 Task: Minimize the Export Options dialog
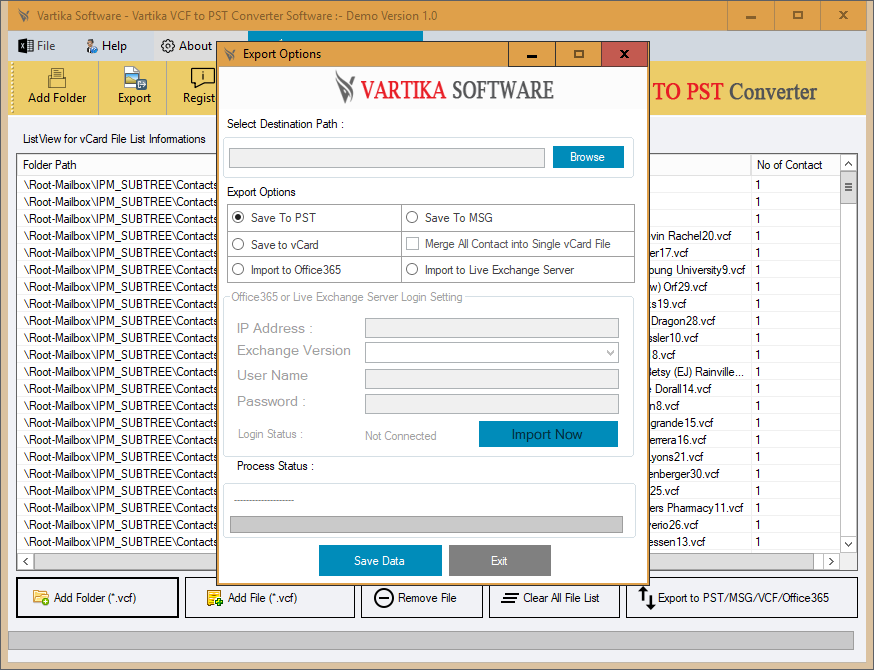click(x=532, y=54)
